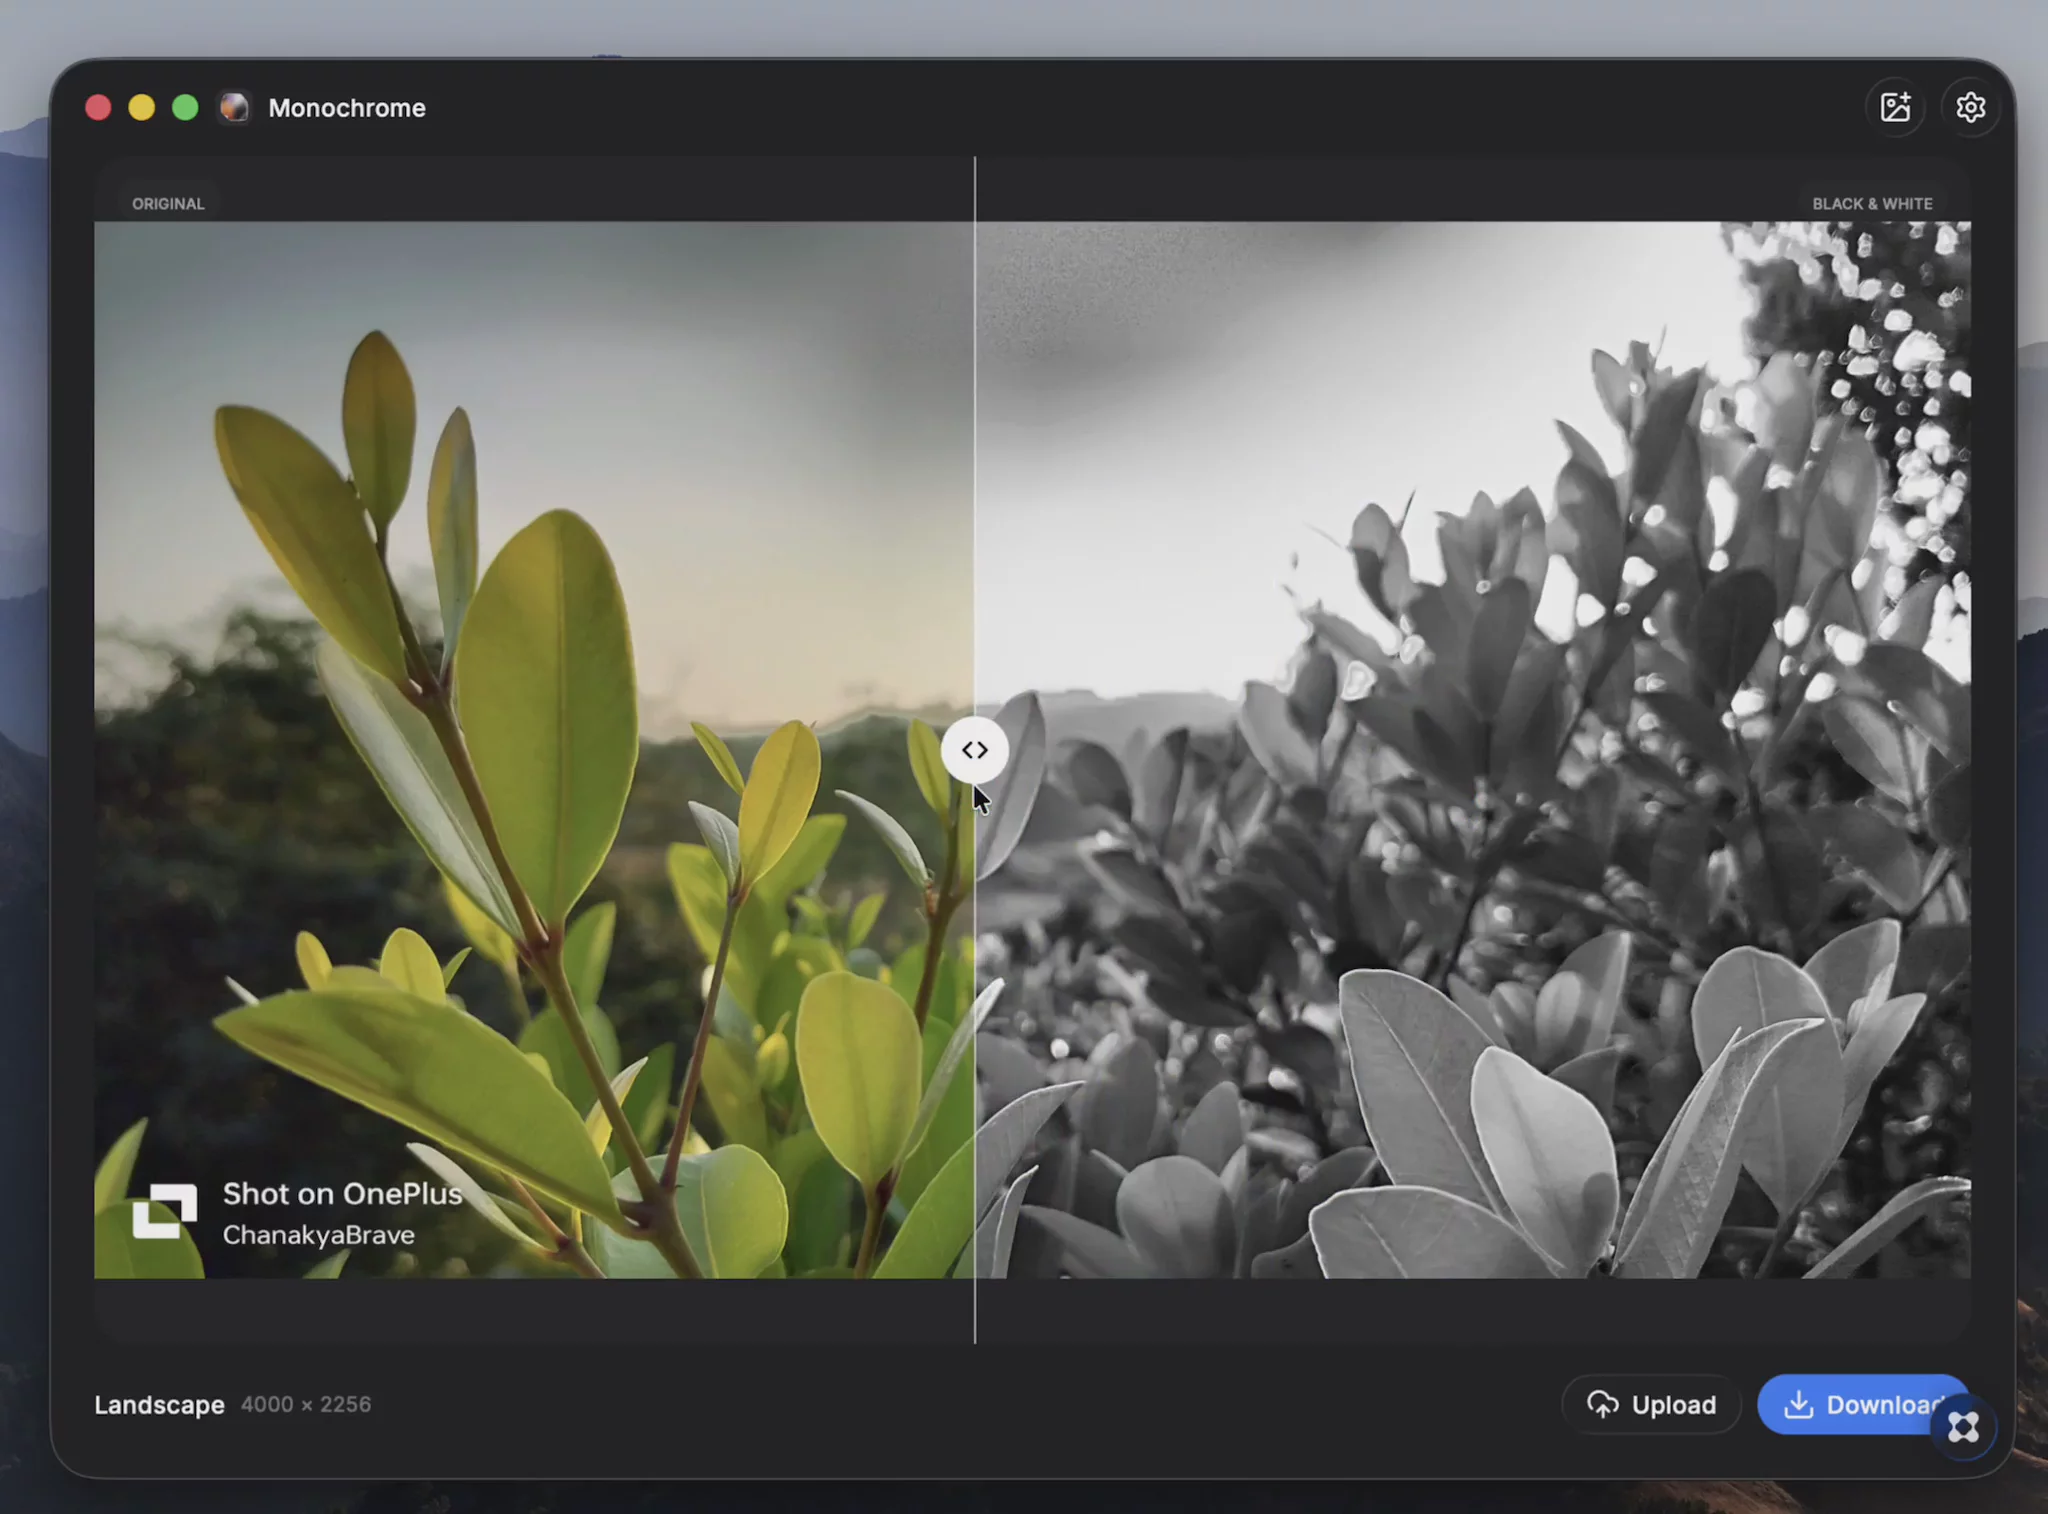
Task: Click the black and white side of the preview
Action: (1473, 749)
